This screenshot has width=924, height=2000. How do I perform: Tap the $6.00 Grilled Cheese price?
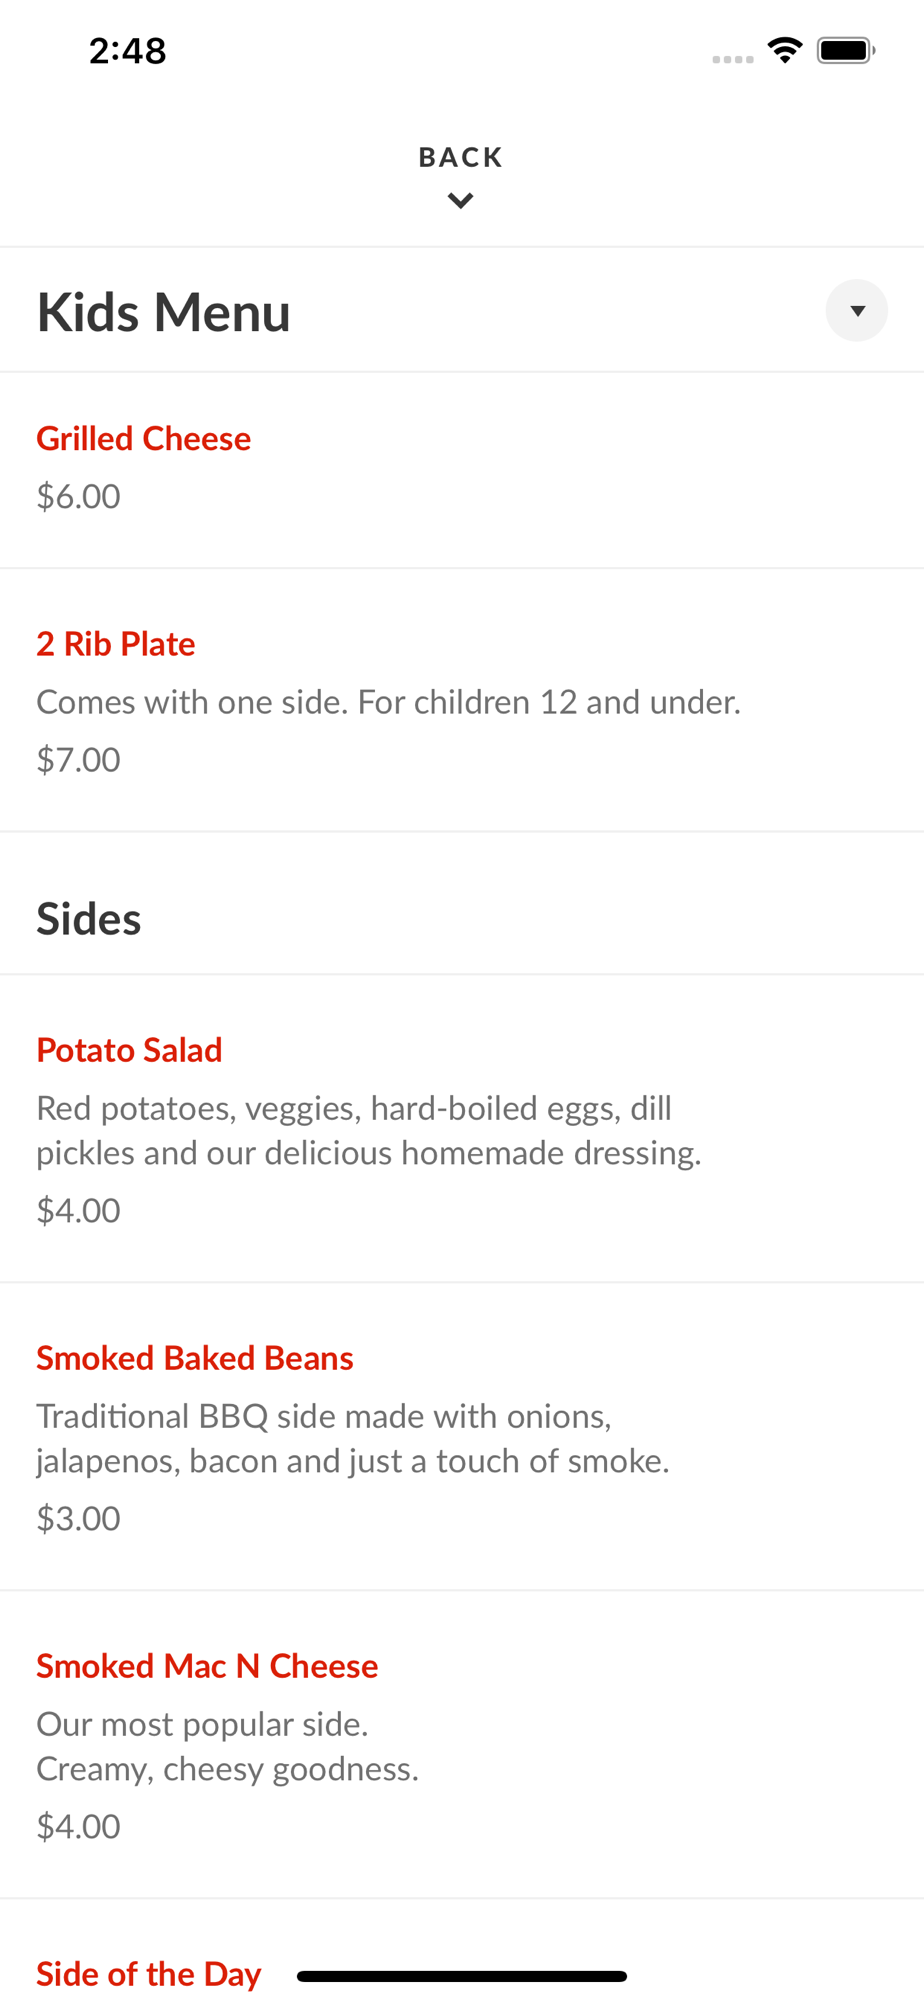[78, 497]
